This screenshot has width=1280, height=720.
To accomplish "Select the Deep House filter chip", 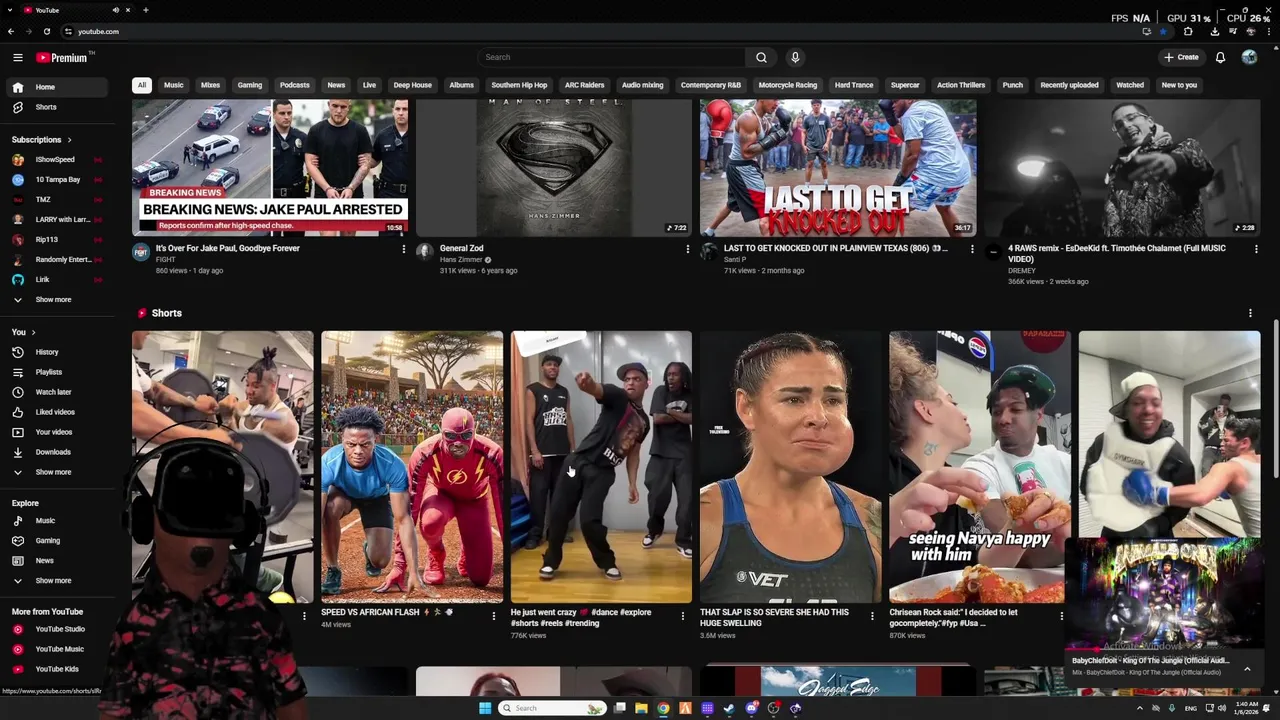I will coord(413,85).
